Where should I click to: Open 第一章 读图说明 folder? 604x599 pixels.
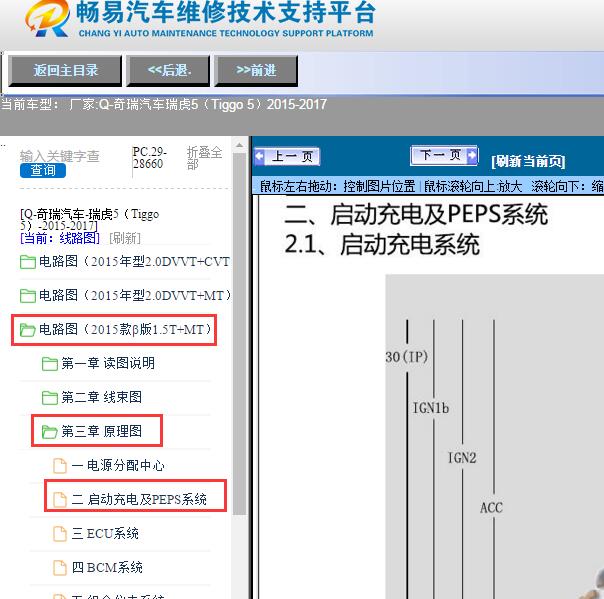pos(98,363)
